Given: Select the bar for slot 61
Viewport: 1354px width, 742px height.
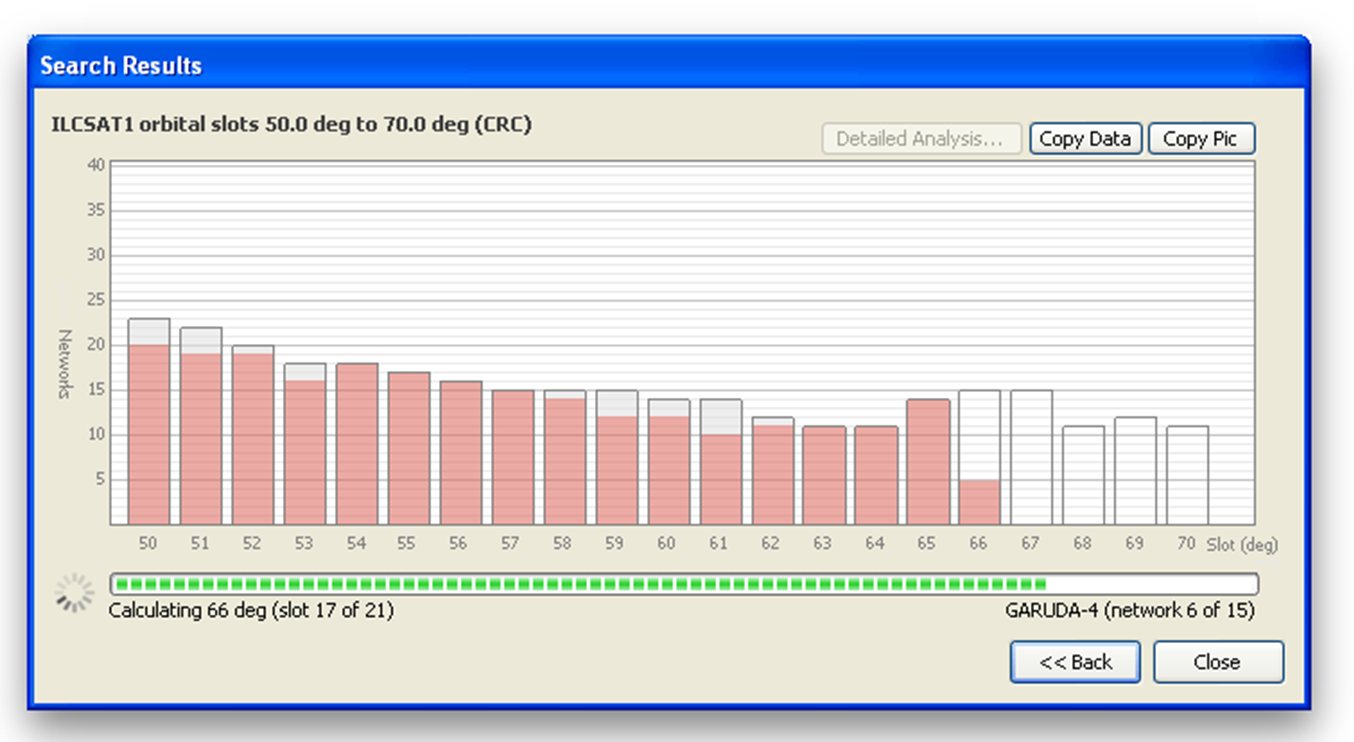Looking at the screenshot, I should click(x=721, y=461).
